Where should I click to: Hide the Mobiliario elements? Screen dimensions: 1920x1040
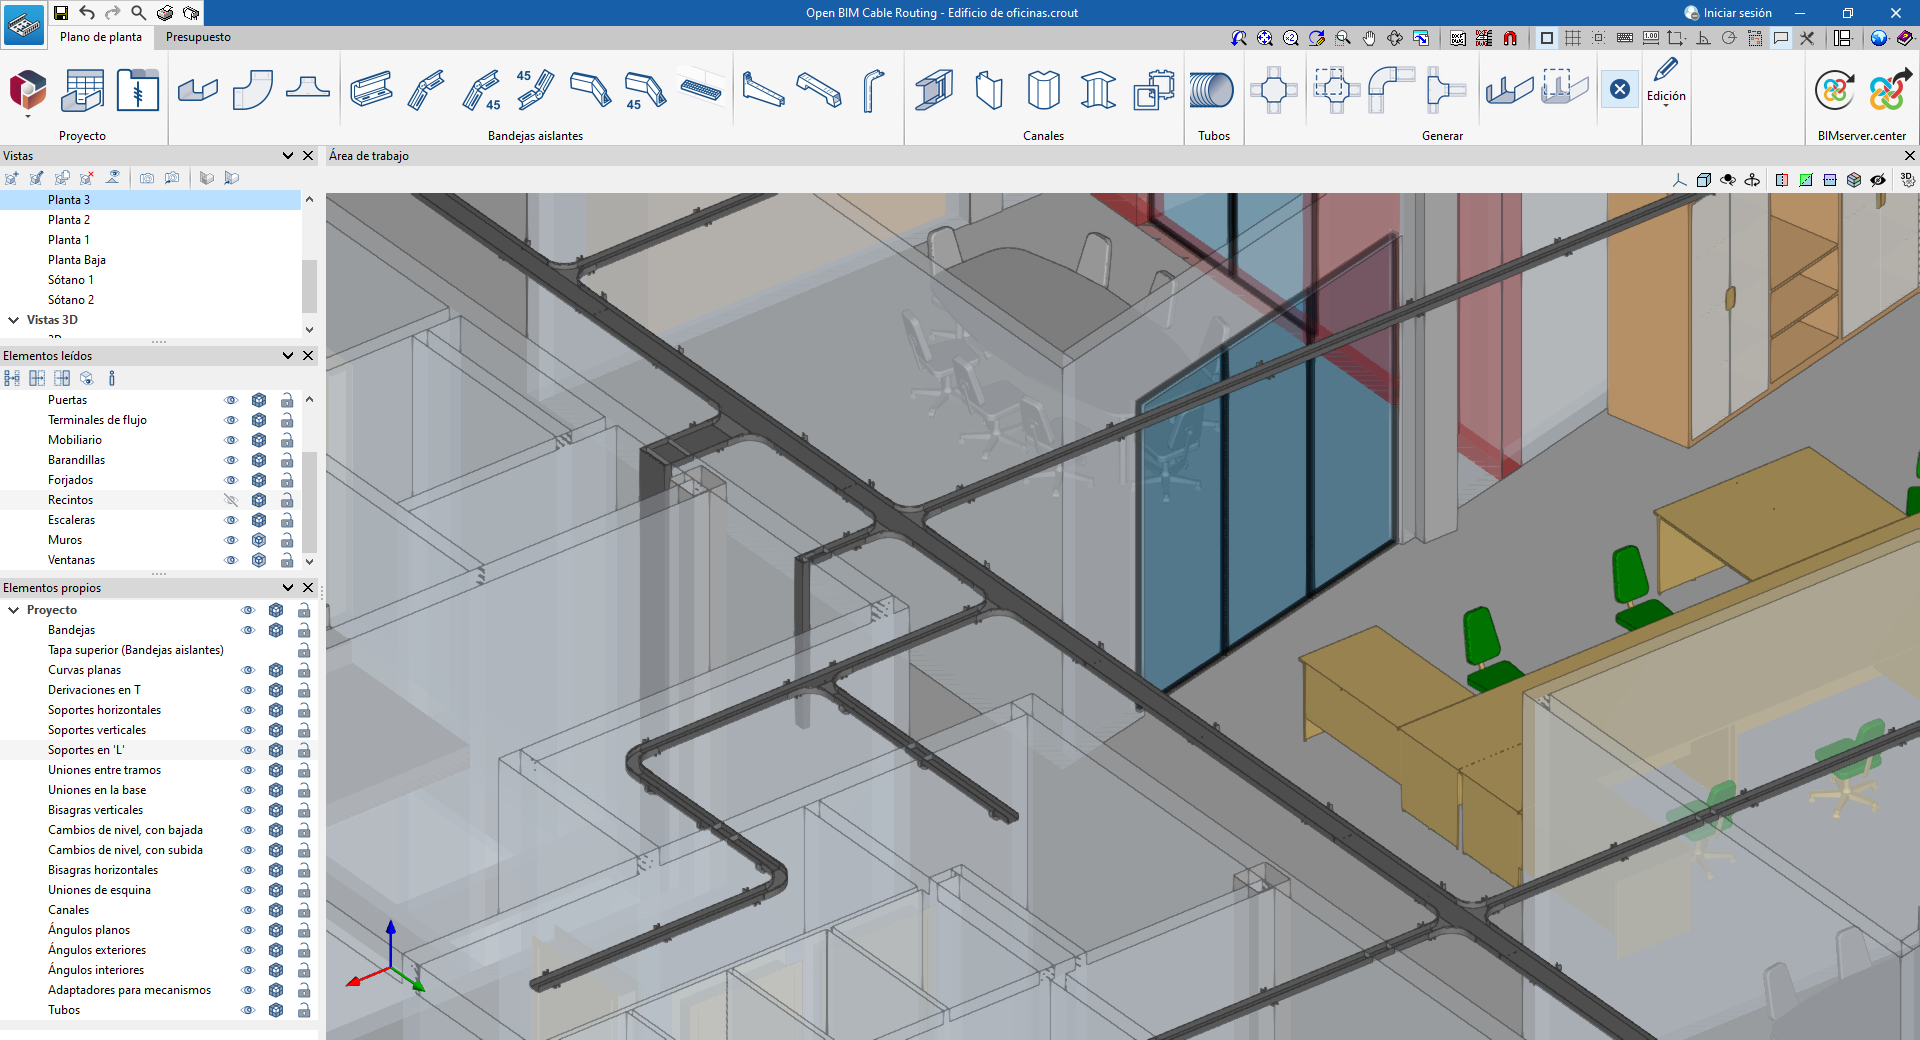click(231, 440)
